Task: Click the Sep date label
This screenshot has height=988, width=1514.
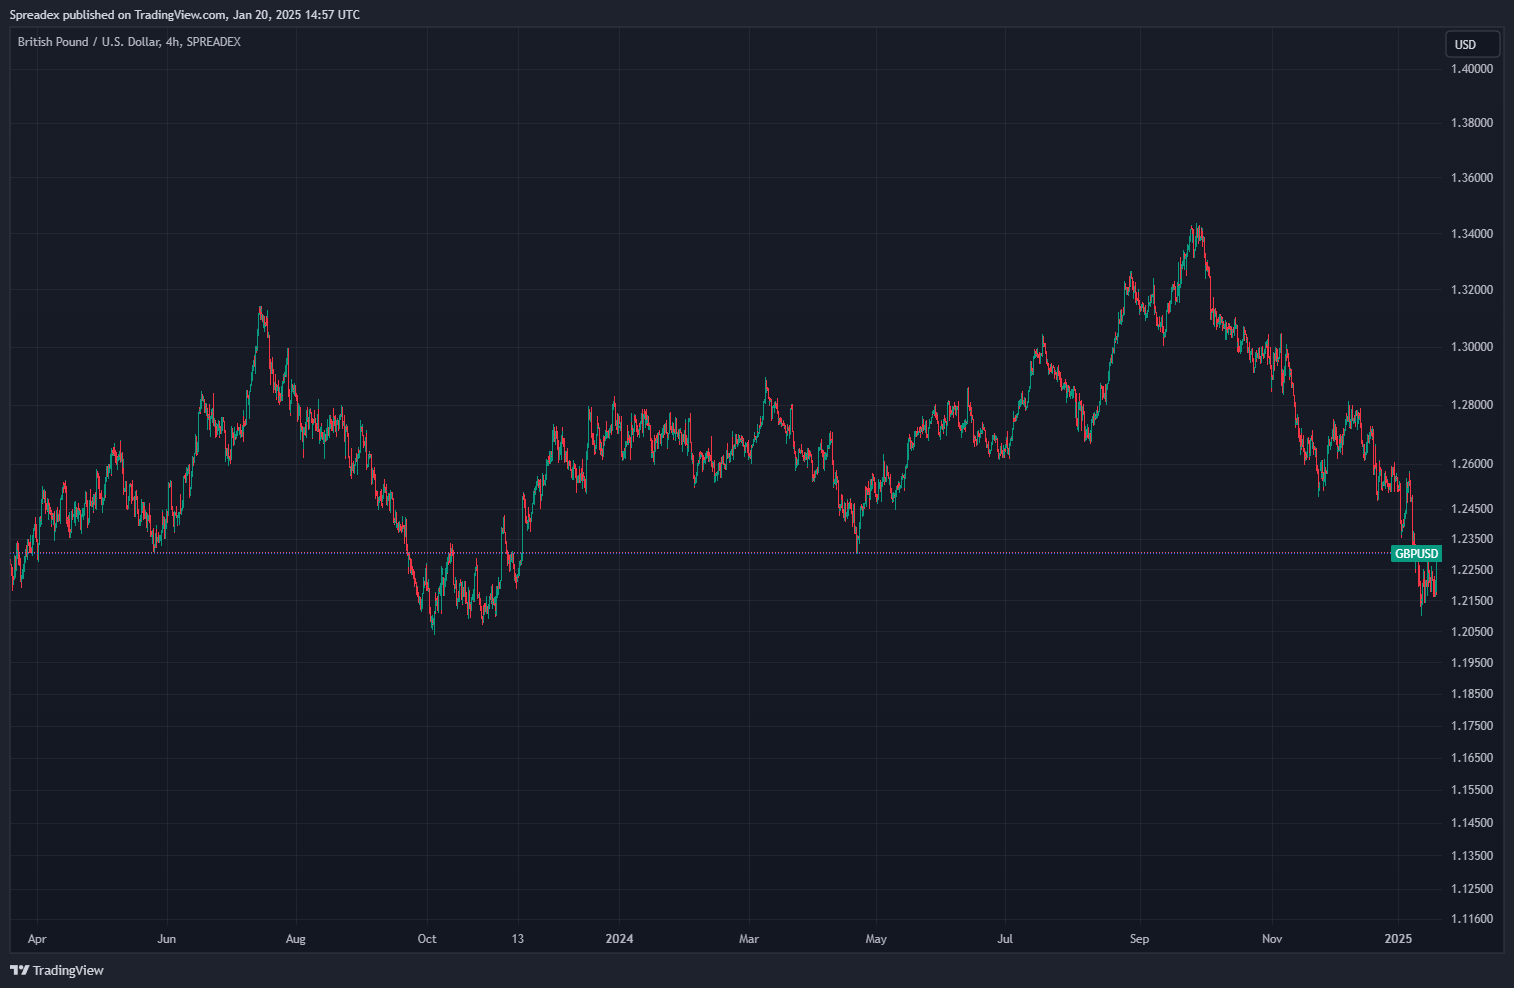Action: tap(1140, 939)
